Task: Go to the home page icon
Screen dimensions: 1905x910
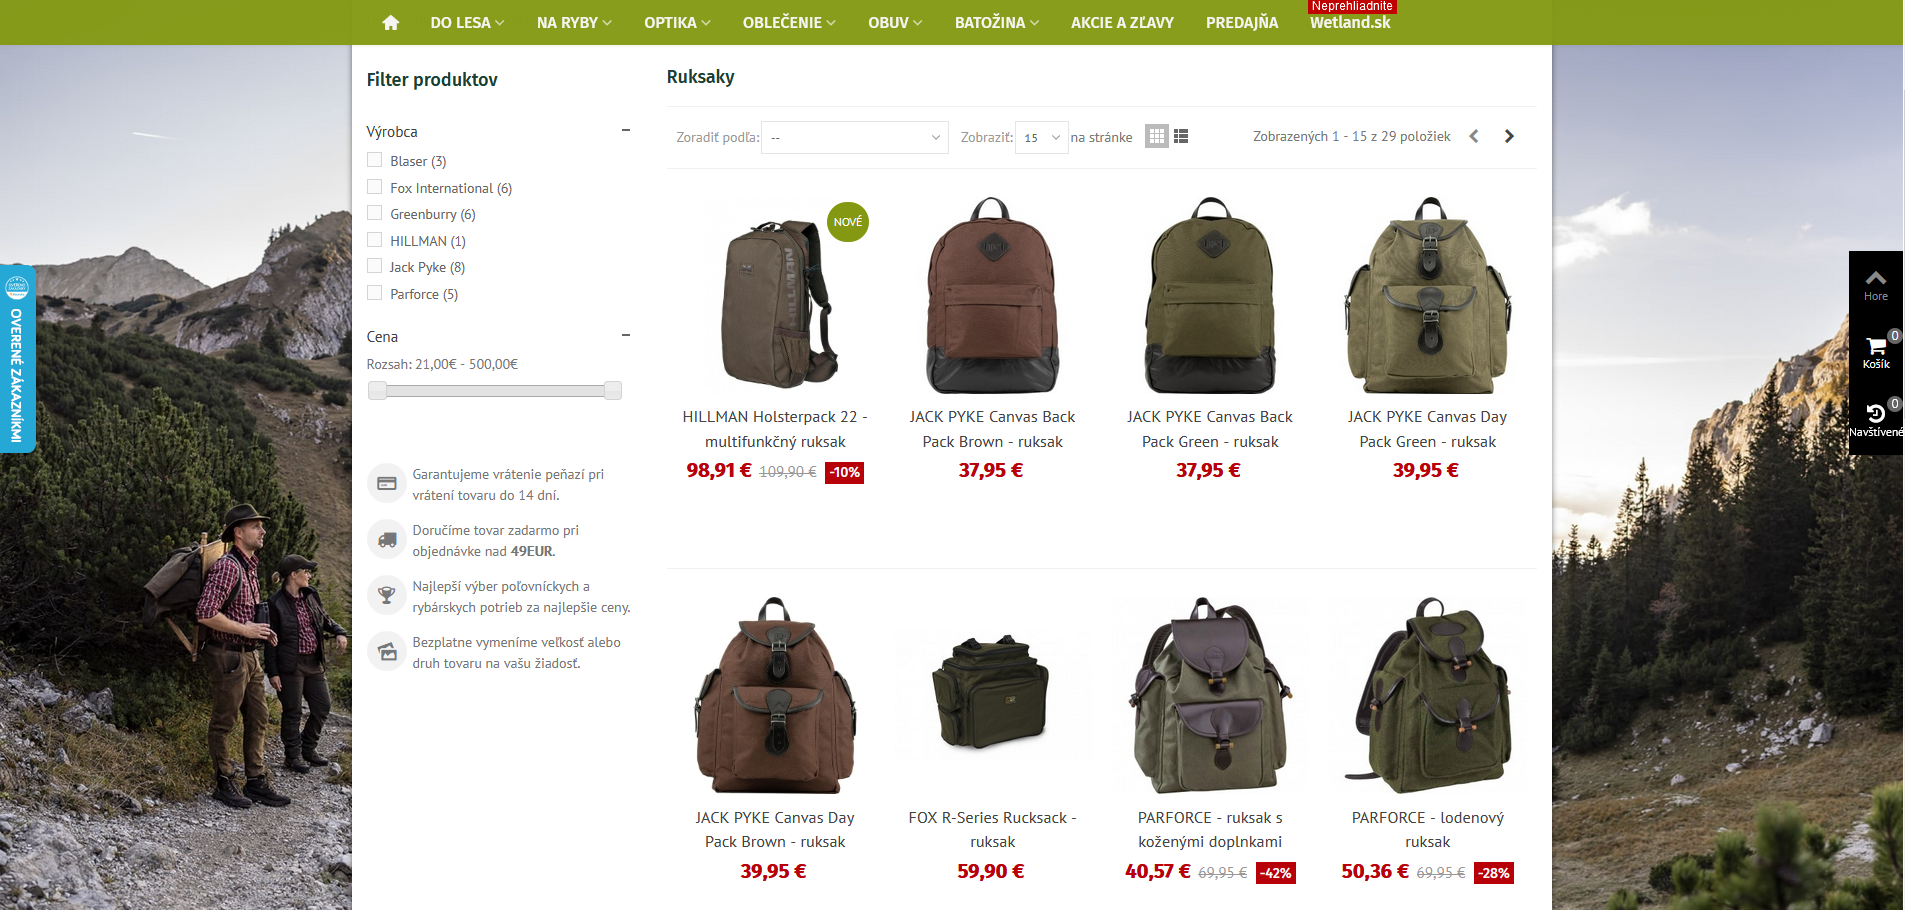Action: pyautogui.click(x=390, y=22)
